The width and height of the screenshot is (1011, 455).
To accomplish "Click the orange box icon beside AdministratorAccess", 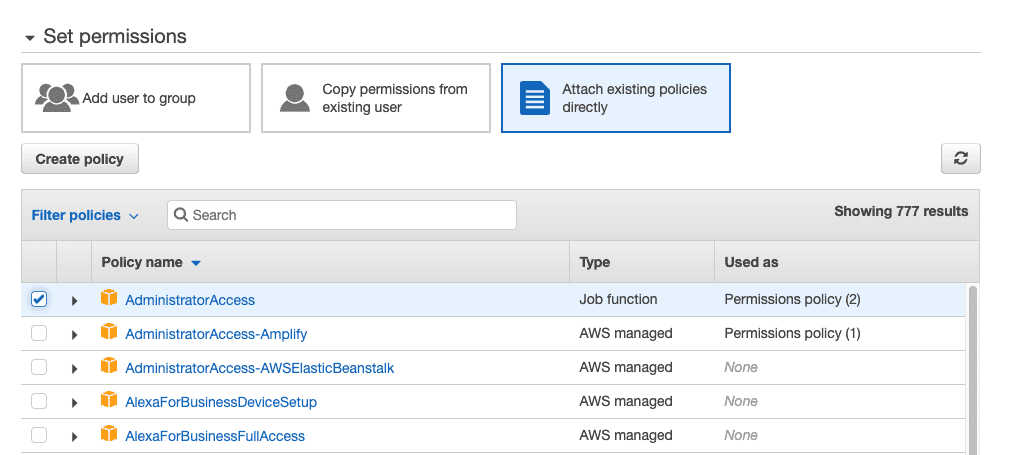I will 109,298.
